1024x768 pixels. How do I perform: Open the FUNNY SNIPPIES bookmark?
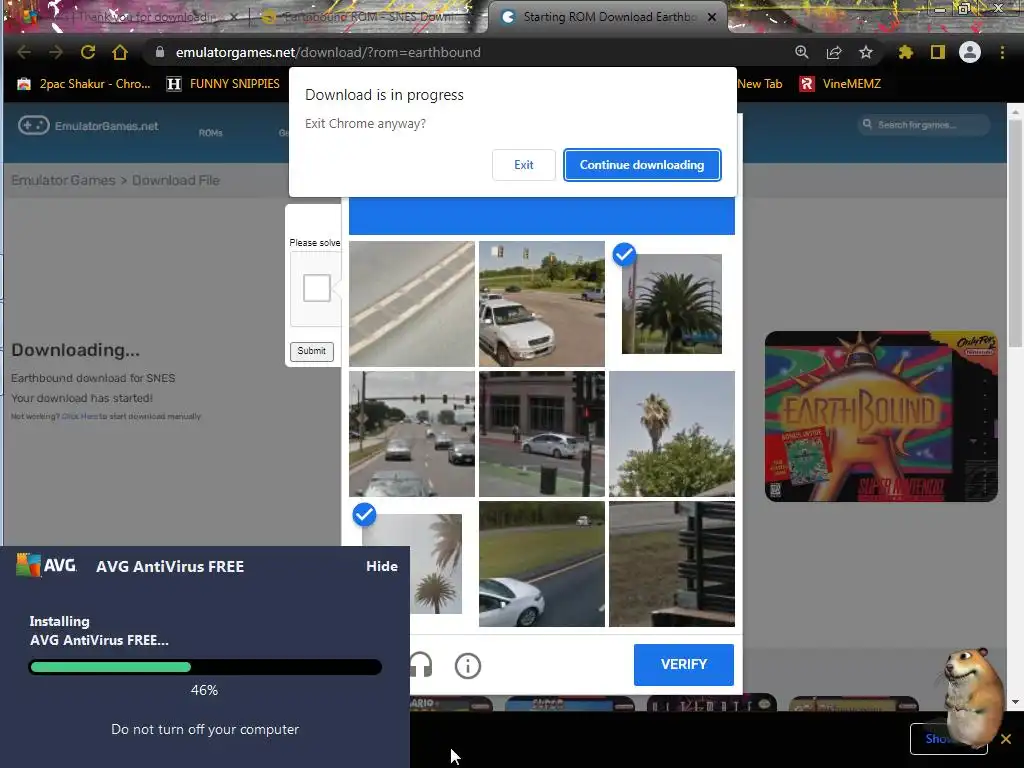tap(223, 84)
